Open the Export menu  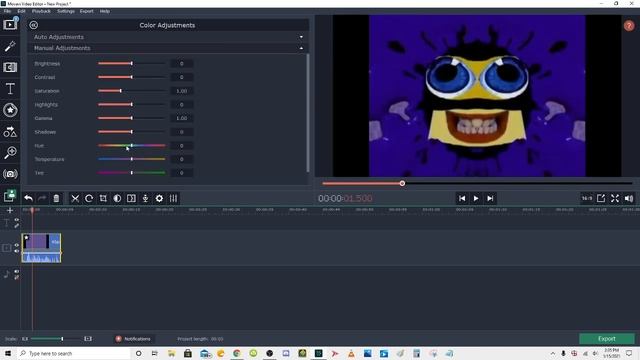[87, 11]
